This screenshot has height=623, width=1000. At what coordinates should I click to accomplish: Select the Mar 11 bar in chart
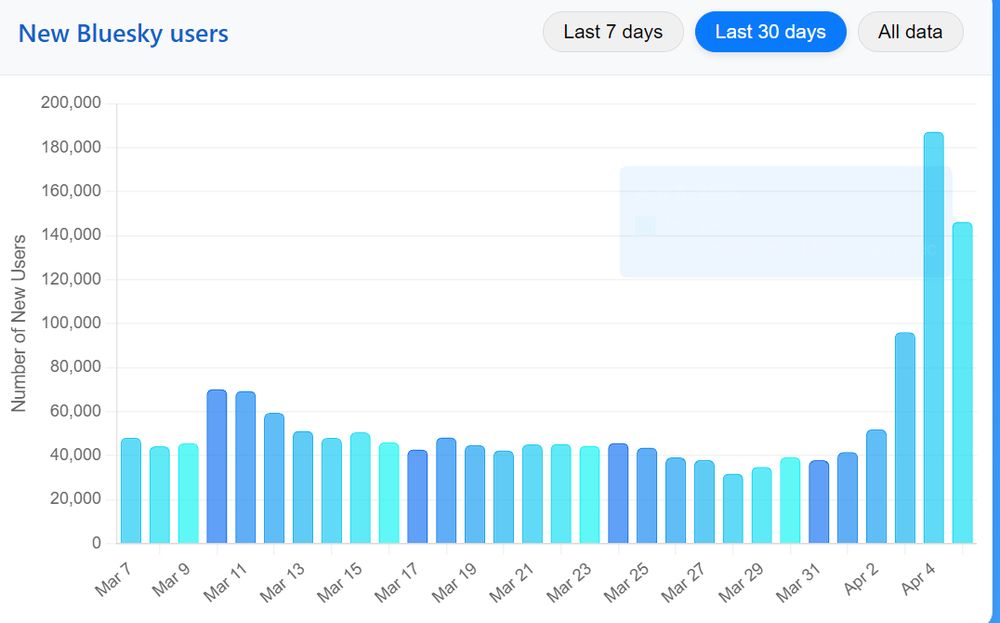246,467
